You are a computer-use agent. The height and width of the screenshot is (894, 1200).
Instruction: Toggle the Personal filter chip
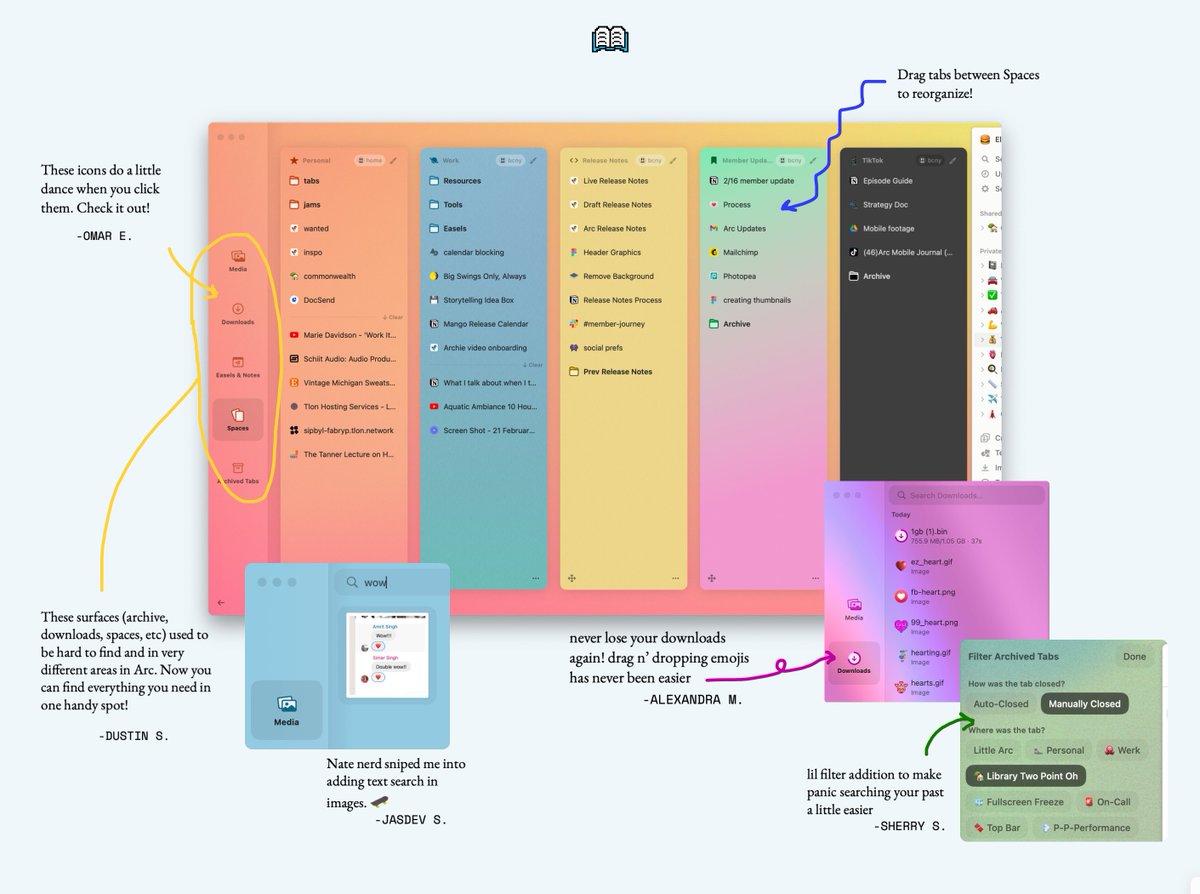[1058, 750]
